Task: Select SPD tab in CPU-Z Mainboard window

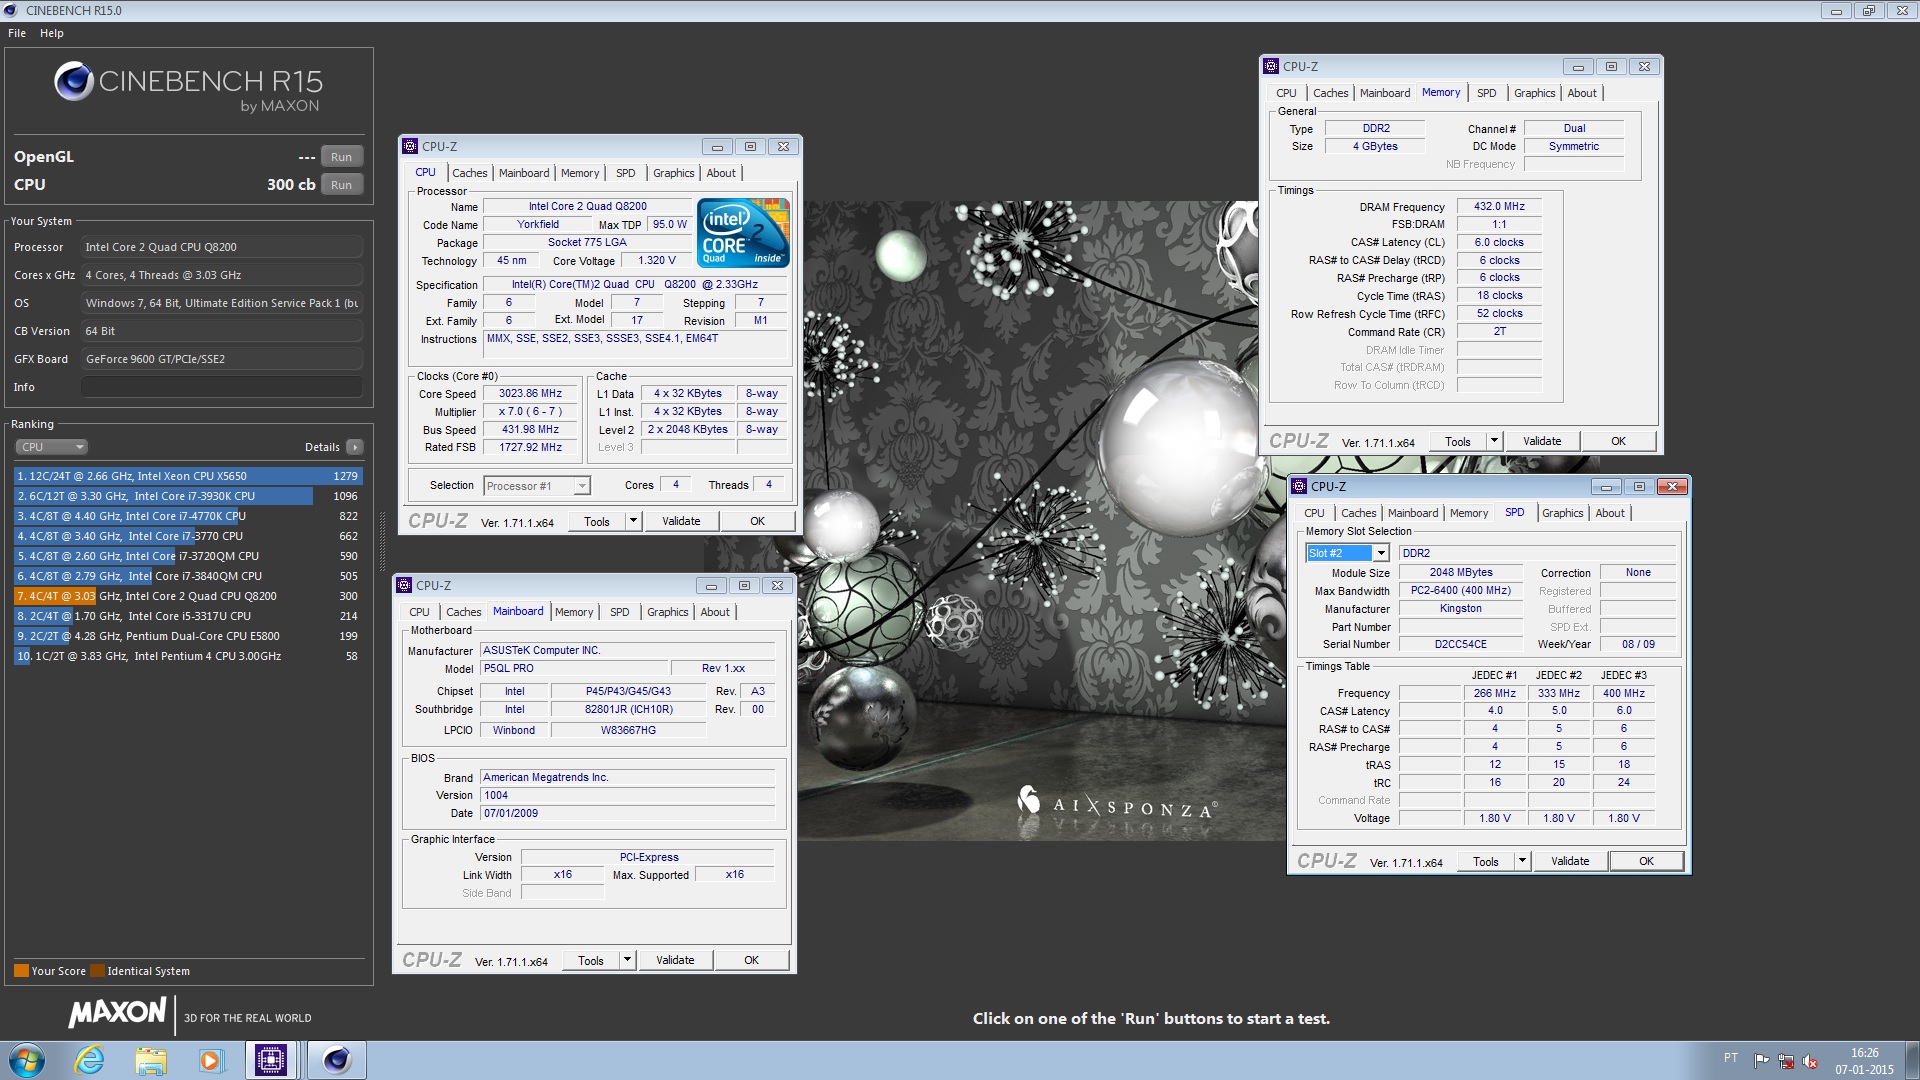Action: 620,612
